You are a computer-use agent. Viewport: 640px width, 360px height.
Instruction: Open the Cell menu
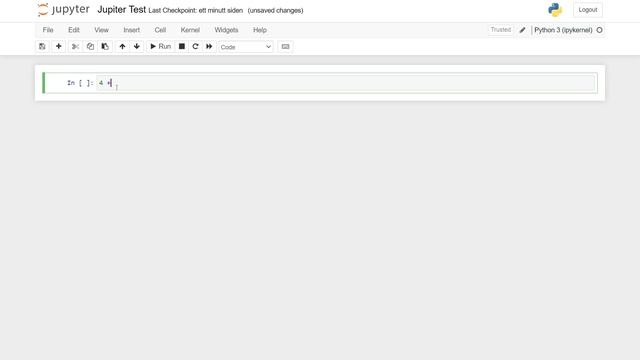pyautogui.click(x=160, y=30)
